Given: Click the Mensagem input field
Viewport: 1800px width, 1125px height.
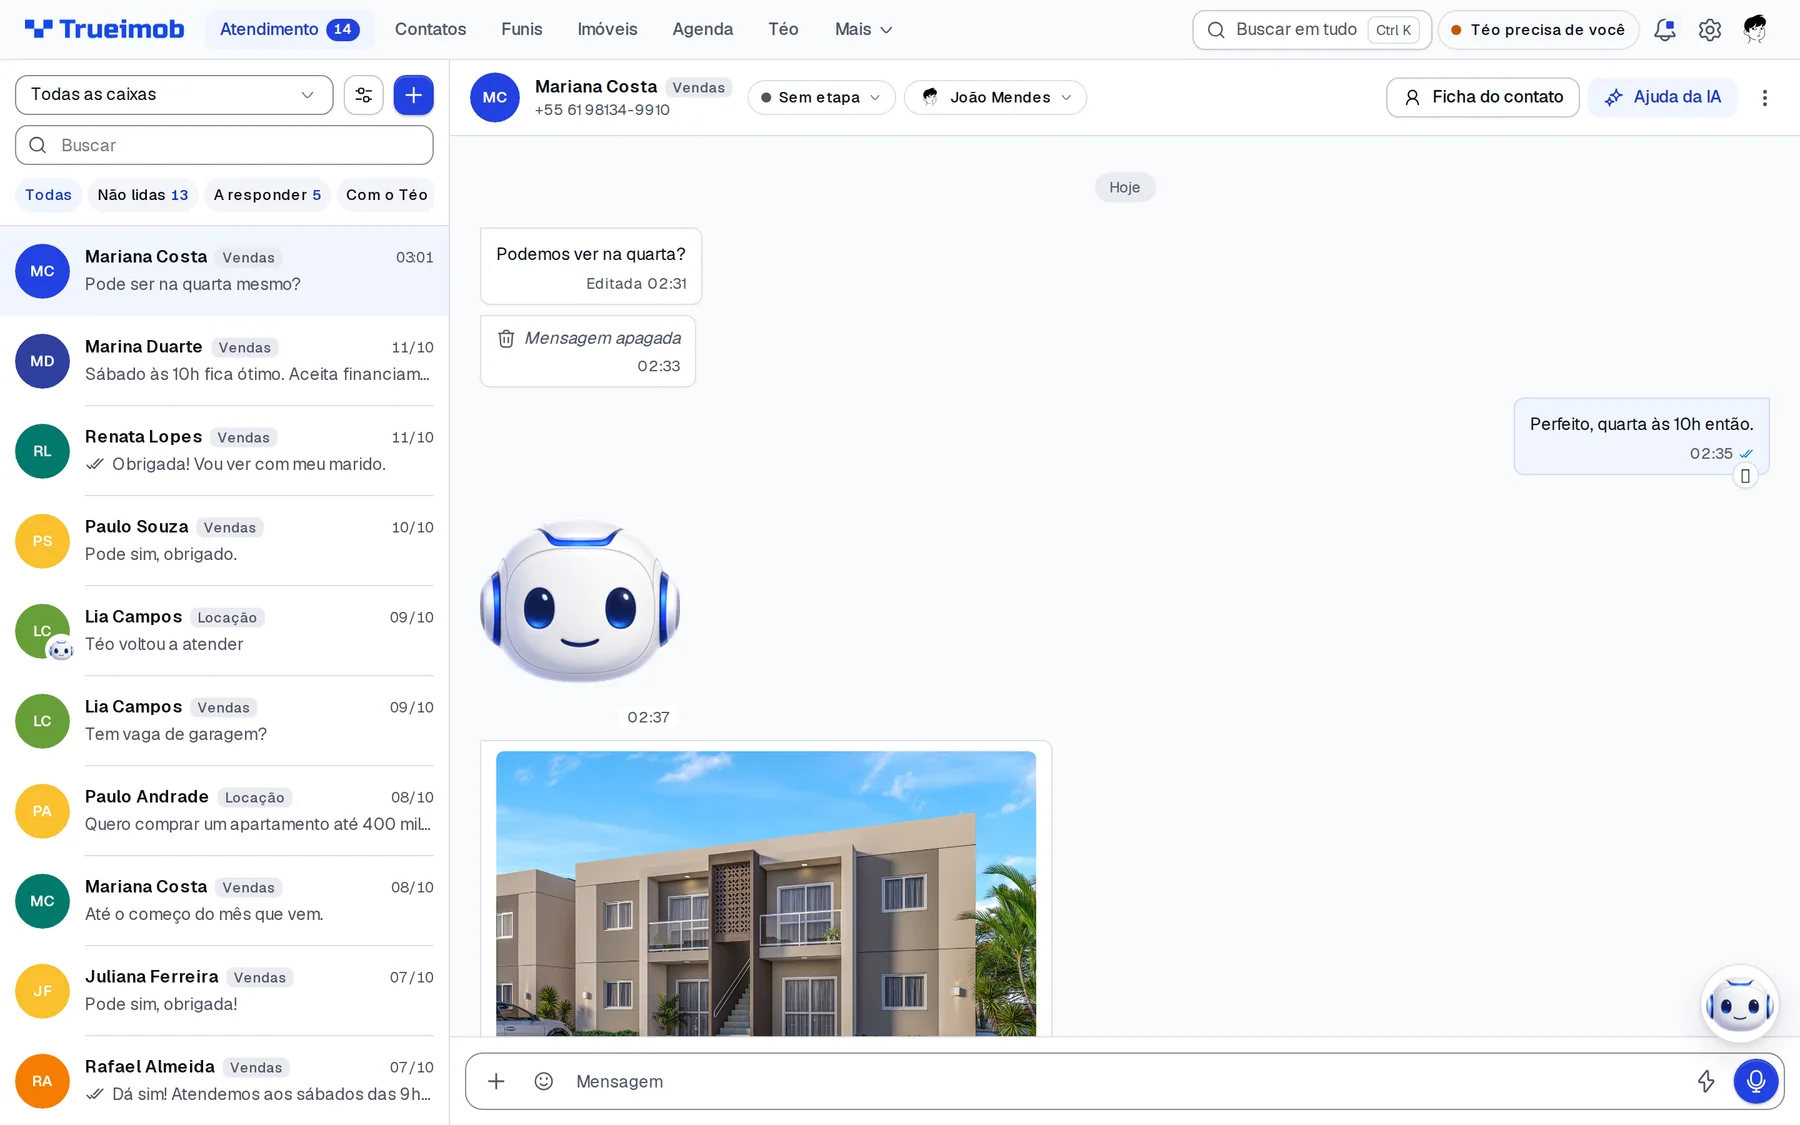Looking at the screenshot, I should [x=1125, y=1081].
